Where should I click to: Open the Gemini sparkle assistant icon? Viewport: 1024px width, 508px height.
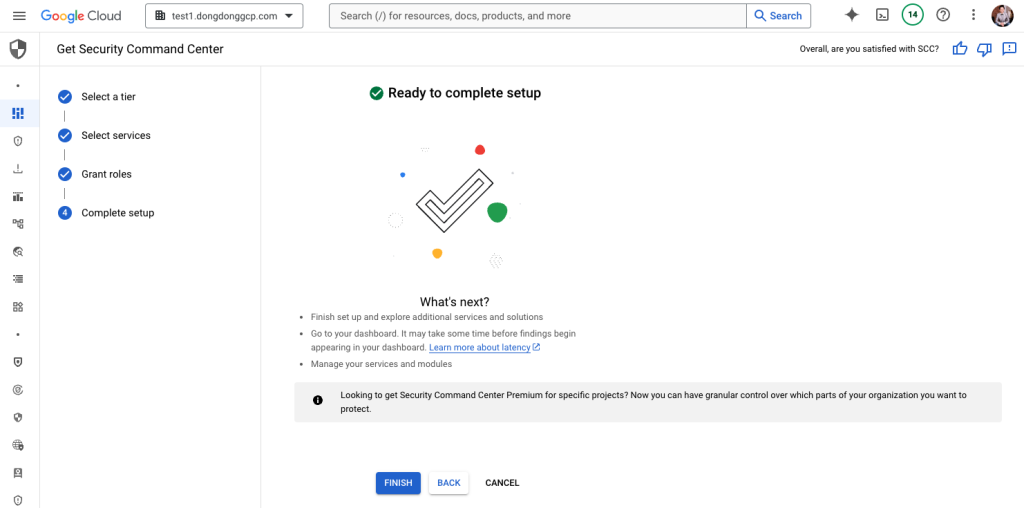pyautogui.click(x=852, y=15)
